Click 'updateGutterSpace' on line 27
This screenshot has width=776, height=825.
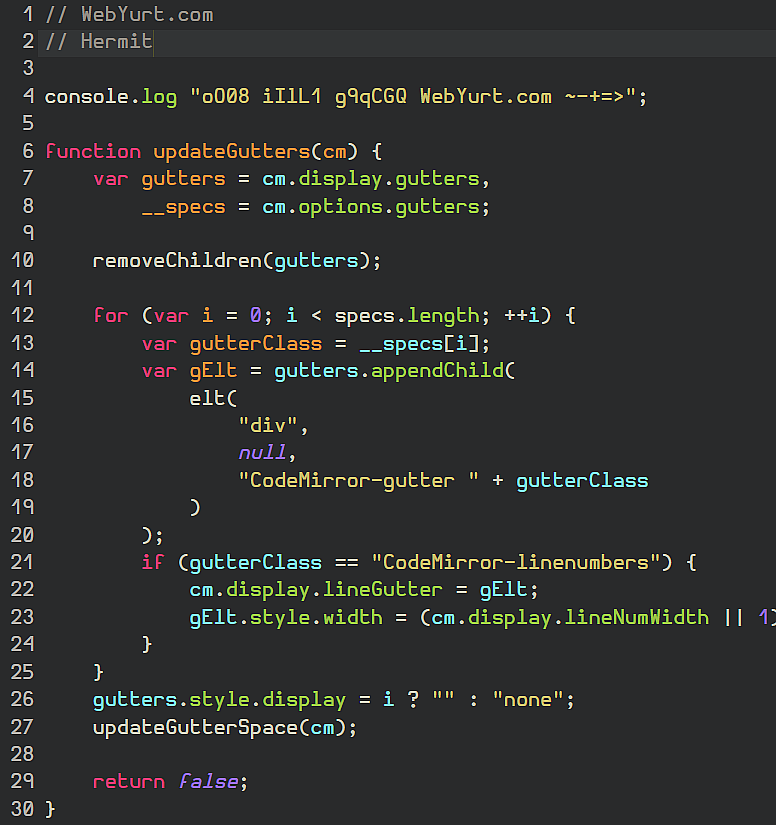[196, 728]
